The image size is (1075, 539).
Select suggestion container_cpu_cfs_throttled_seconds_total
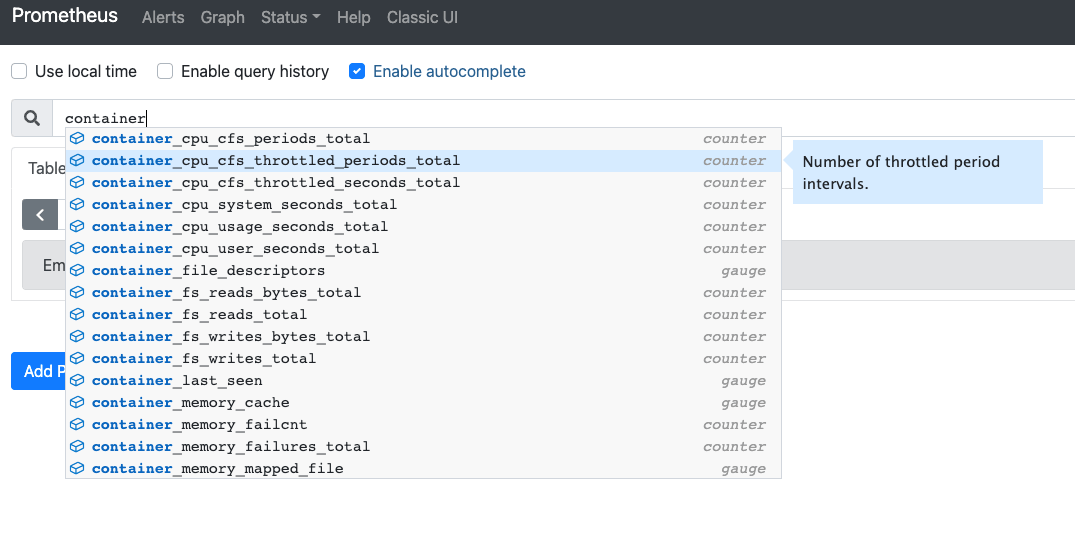click(423, 182)
